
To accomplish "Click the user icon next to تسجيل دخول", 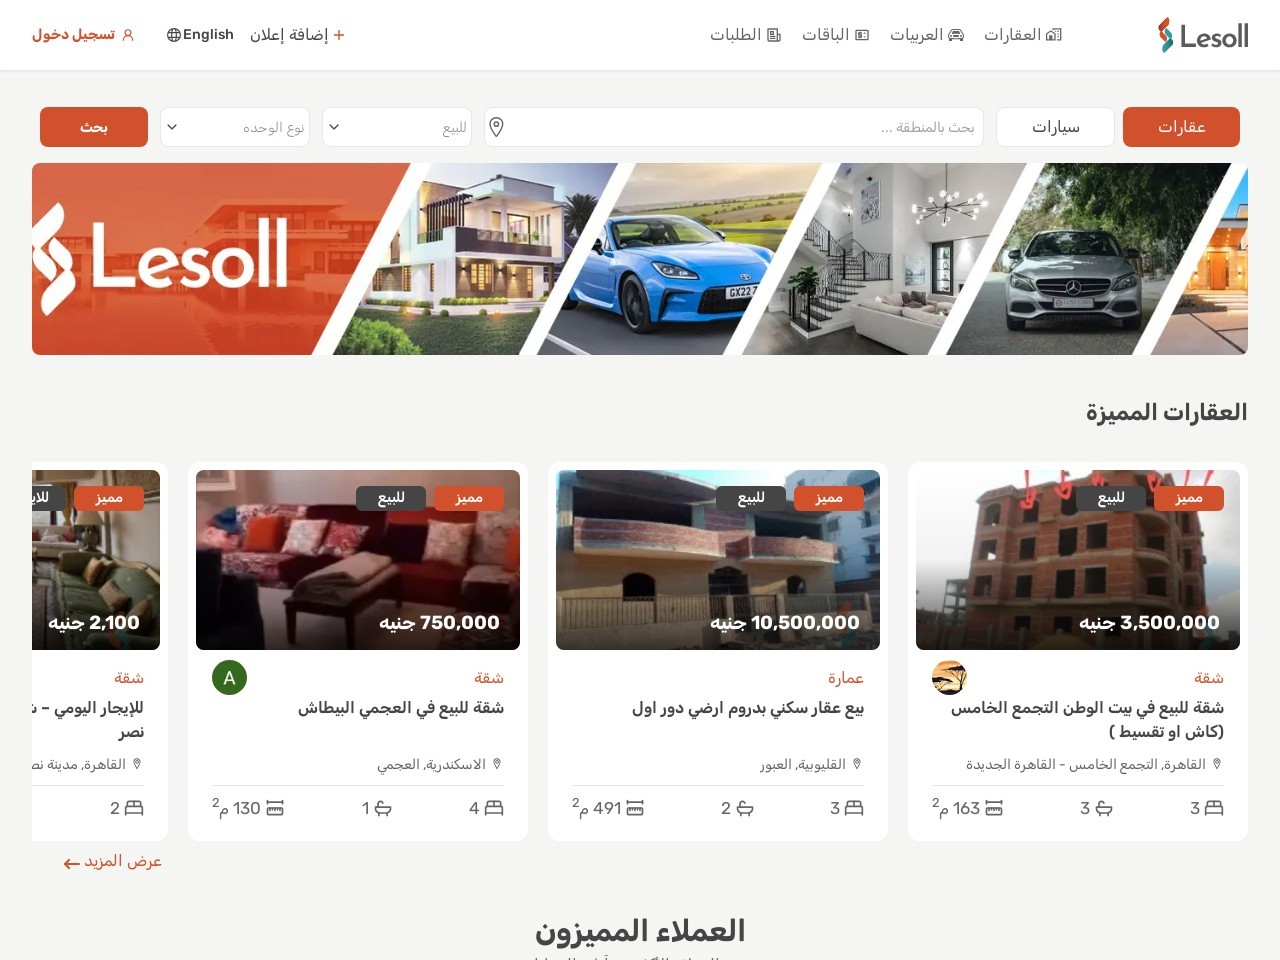I will [127, 35].
